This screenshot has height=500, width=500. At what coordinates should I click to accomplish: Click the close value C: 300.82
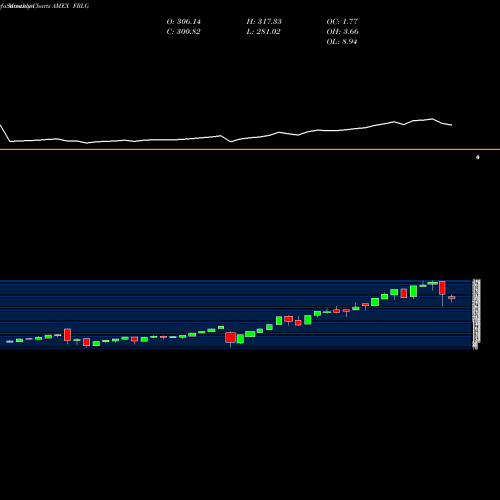pos(183,32)
